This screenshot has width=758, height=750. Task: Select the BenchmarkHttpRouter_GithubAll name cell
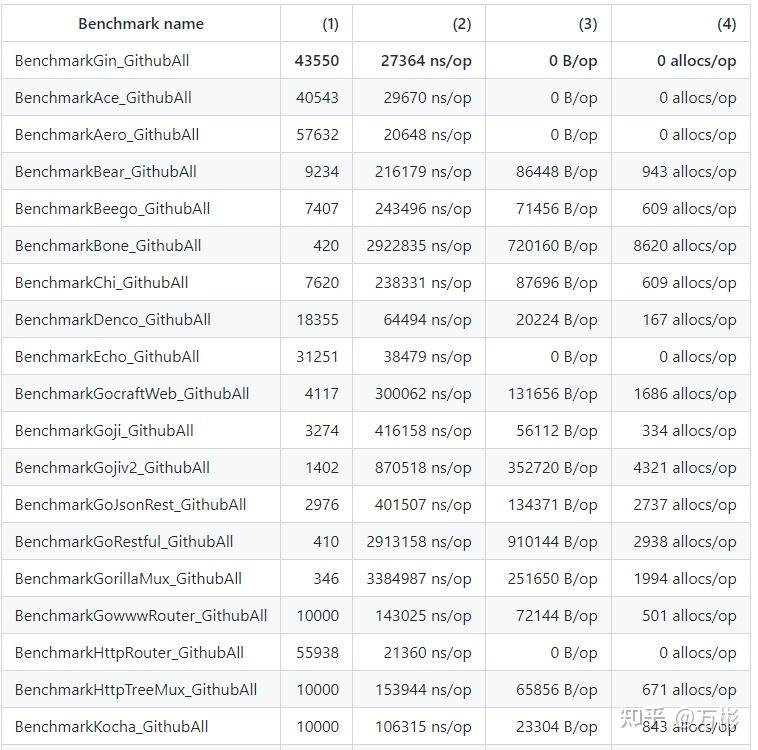click(129, 652)
